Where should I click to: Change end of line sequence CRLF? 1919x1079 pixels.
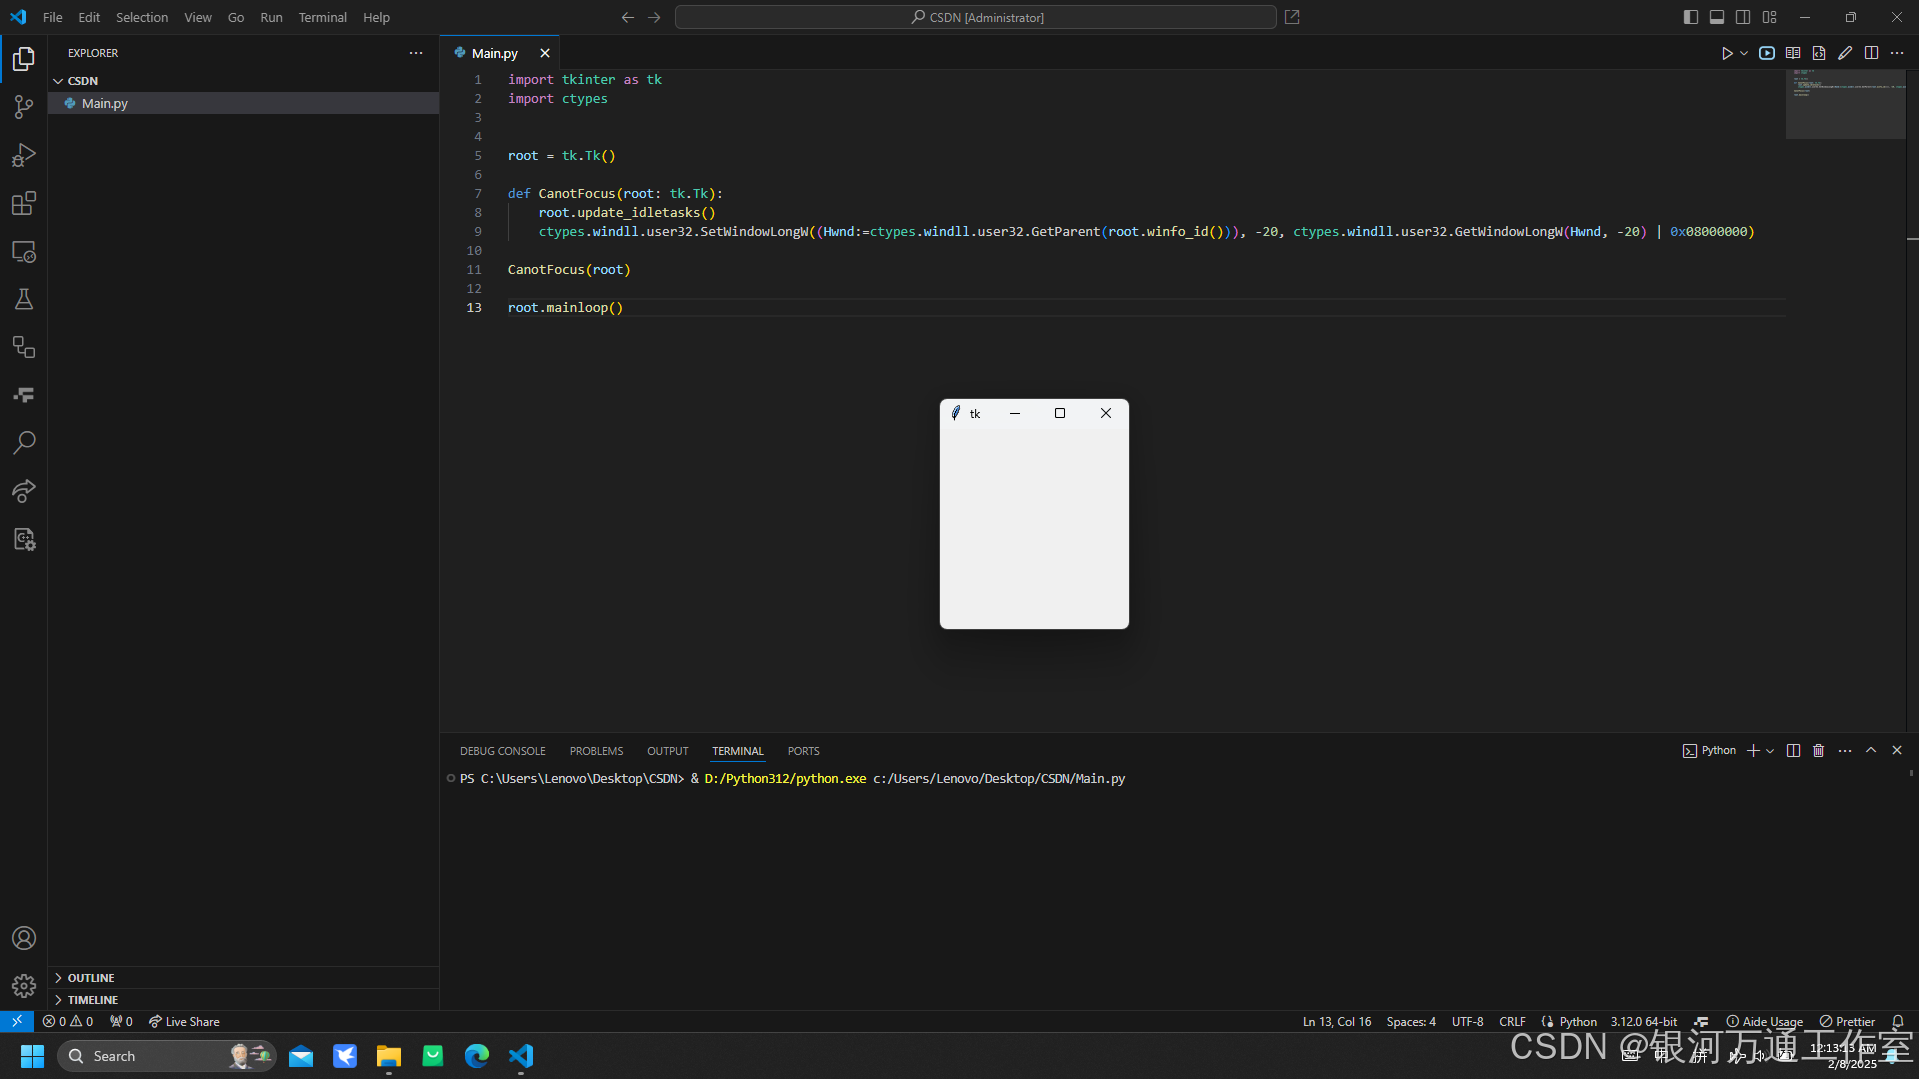pos(1512,1022)
